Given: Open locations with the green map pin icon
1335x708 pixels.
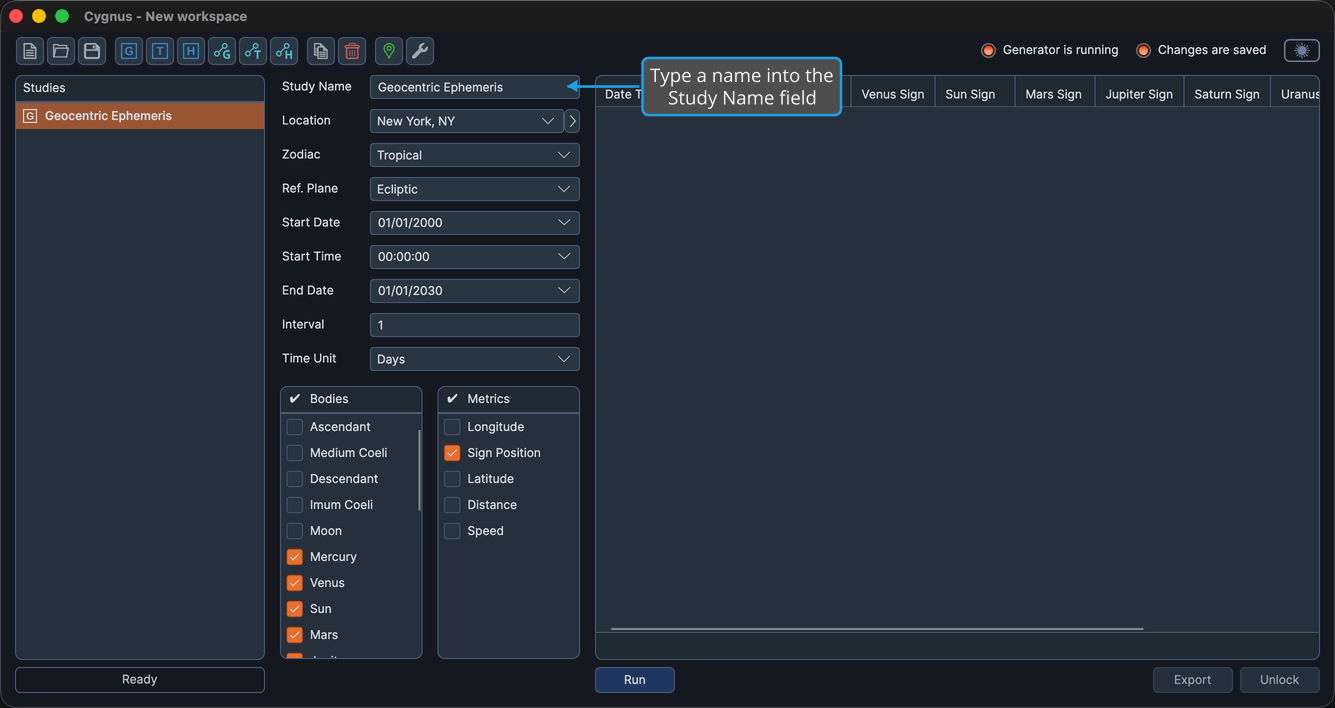Looking at the screenshot, I should tap(389, 51).
